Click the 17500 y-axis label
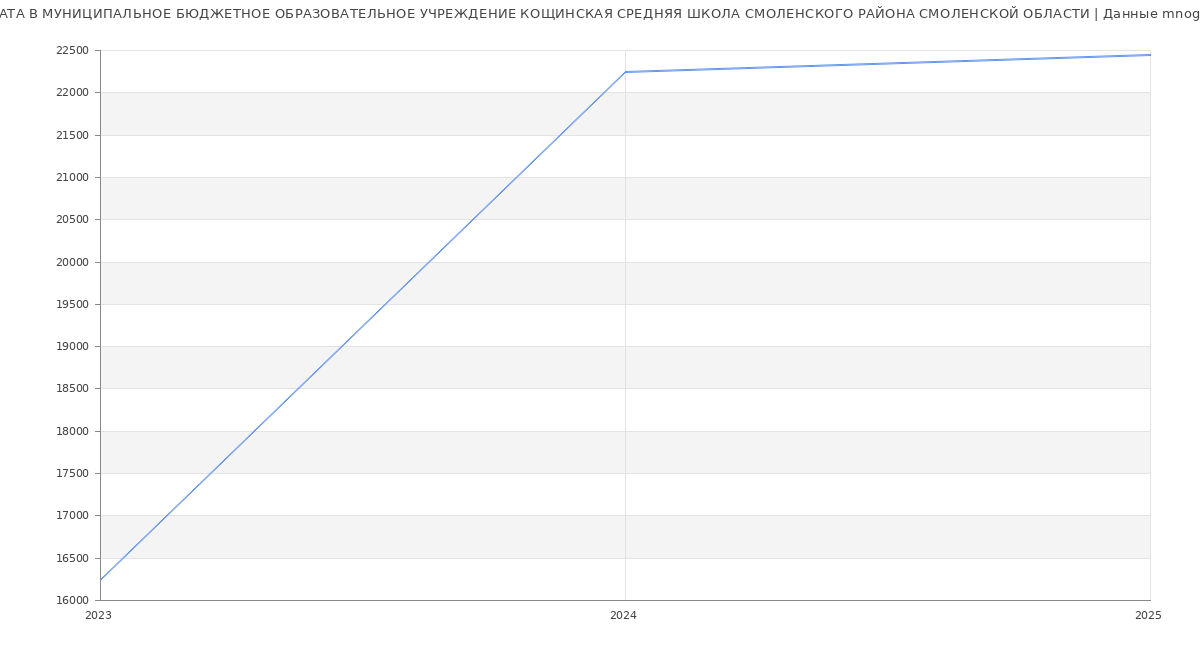1200x650 pixels. [x=73, y=474]
